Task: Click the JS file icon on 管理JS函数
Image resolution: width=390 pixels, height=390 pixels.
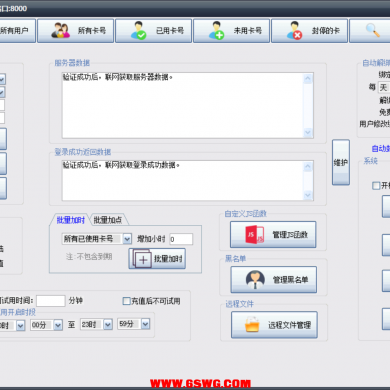Action: (254, 235)
